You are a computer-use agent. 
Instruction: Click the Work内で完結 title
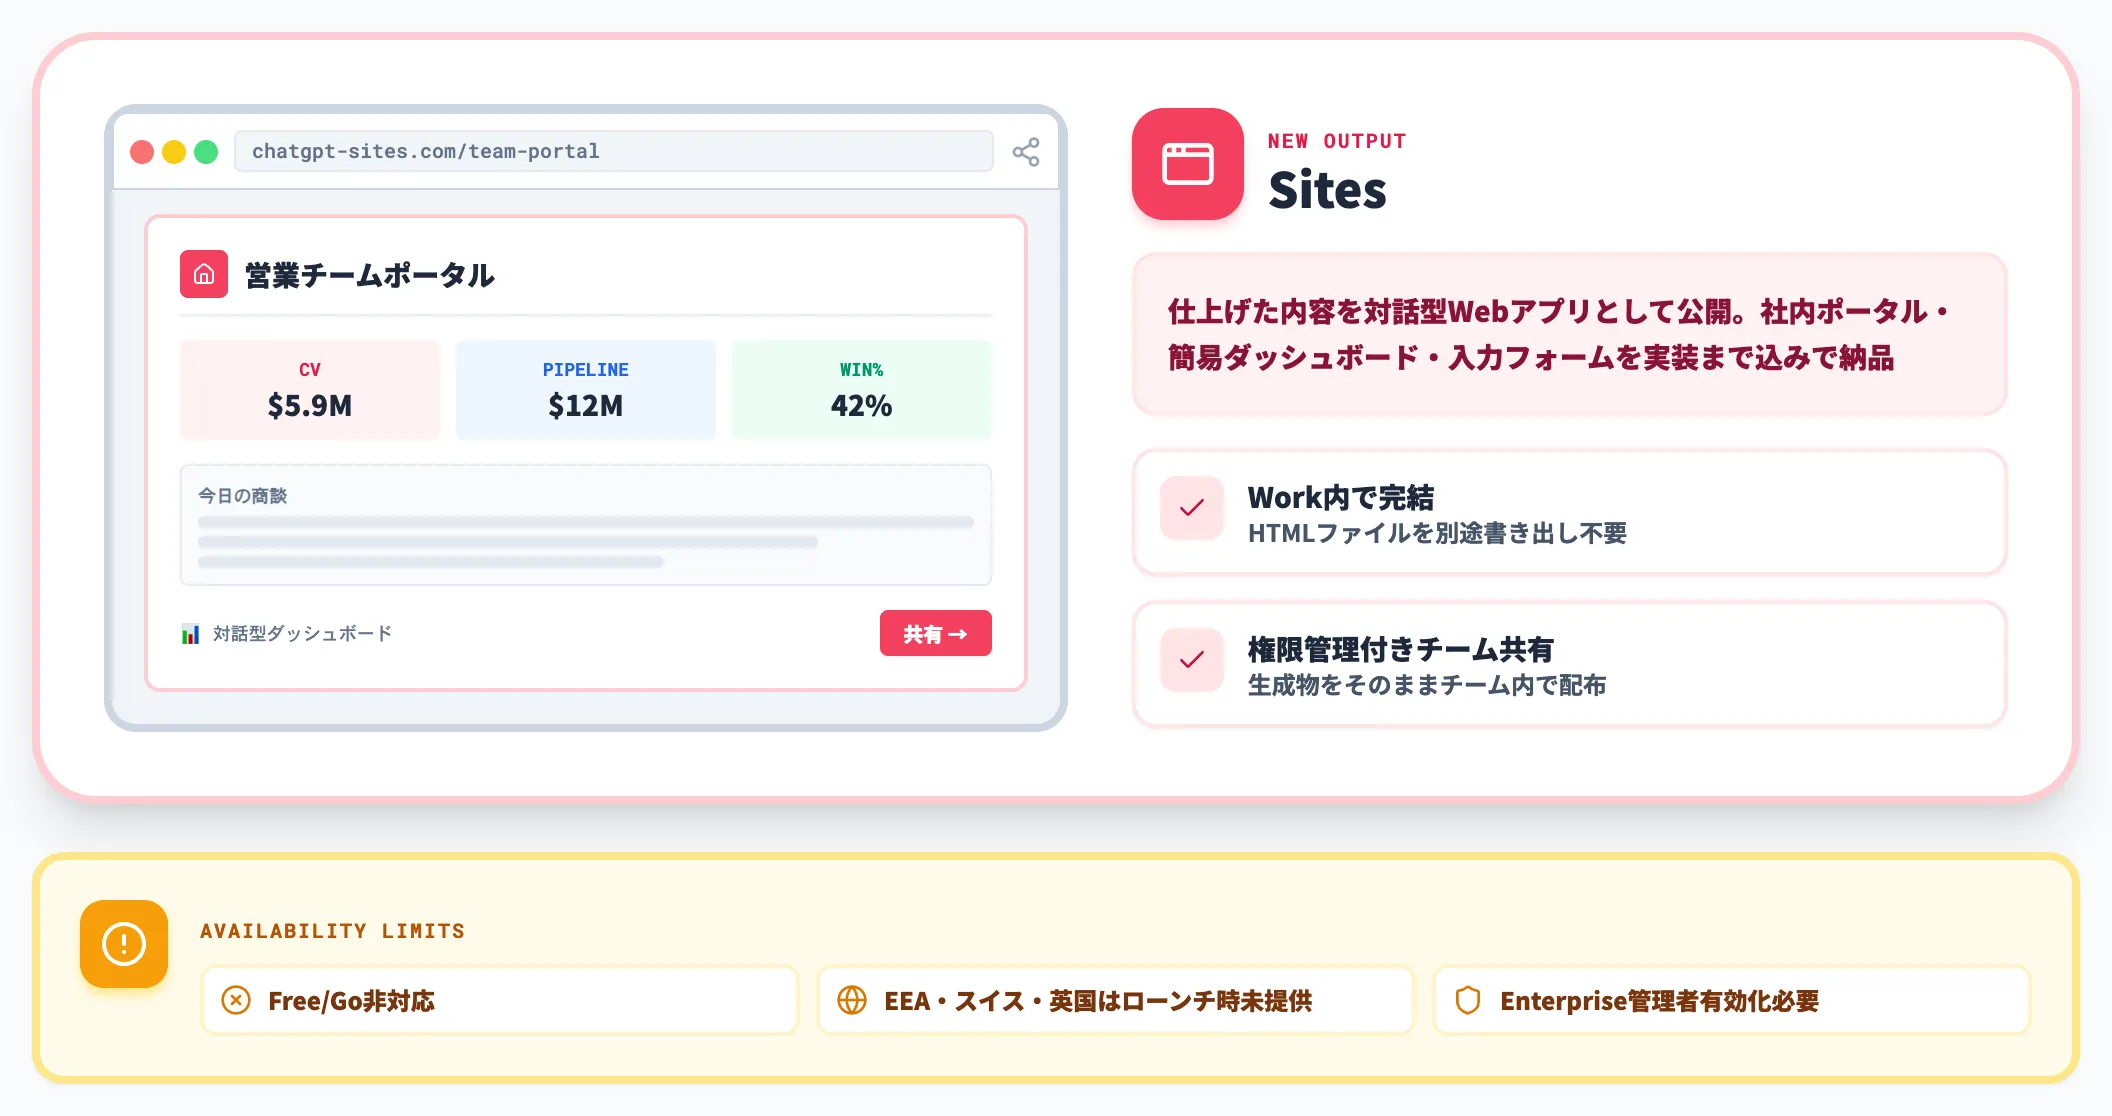pos(1341,497)
